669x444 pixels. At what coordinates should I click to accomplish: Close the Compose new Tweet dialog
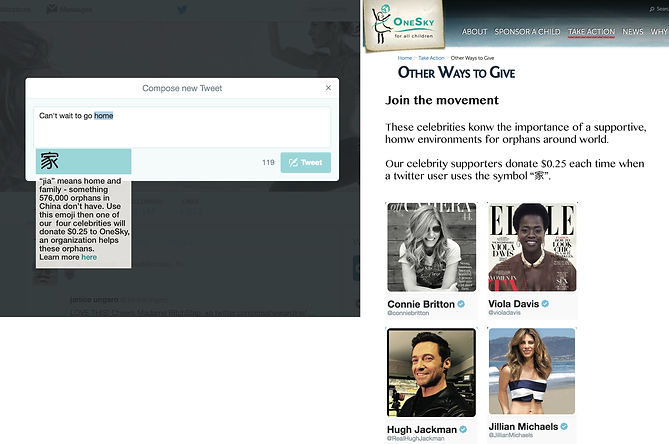tap(328, 88)
